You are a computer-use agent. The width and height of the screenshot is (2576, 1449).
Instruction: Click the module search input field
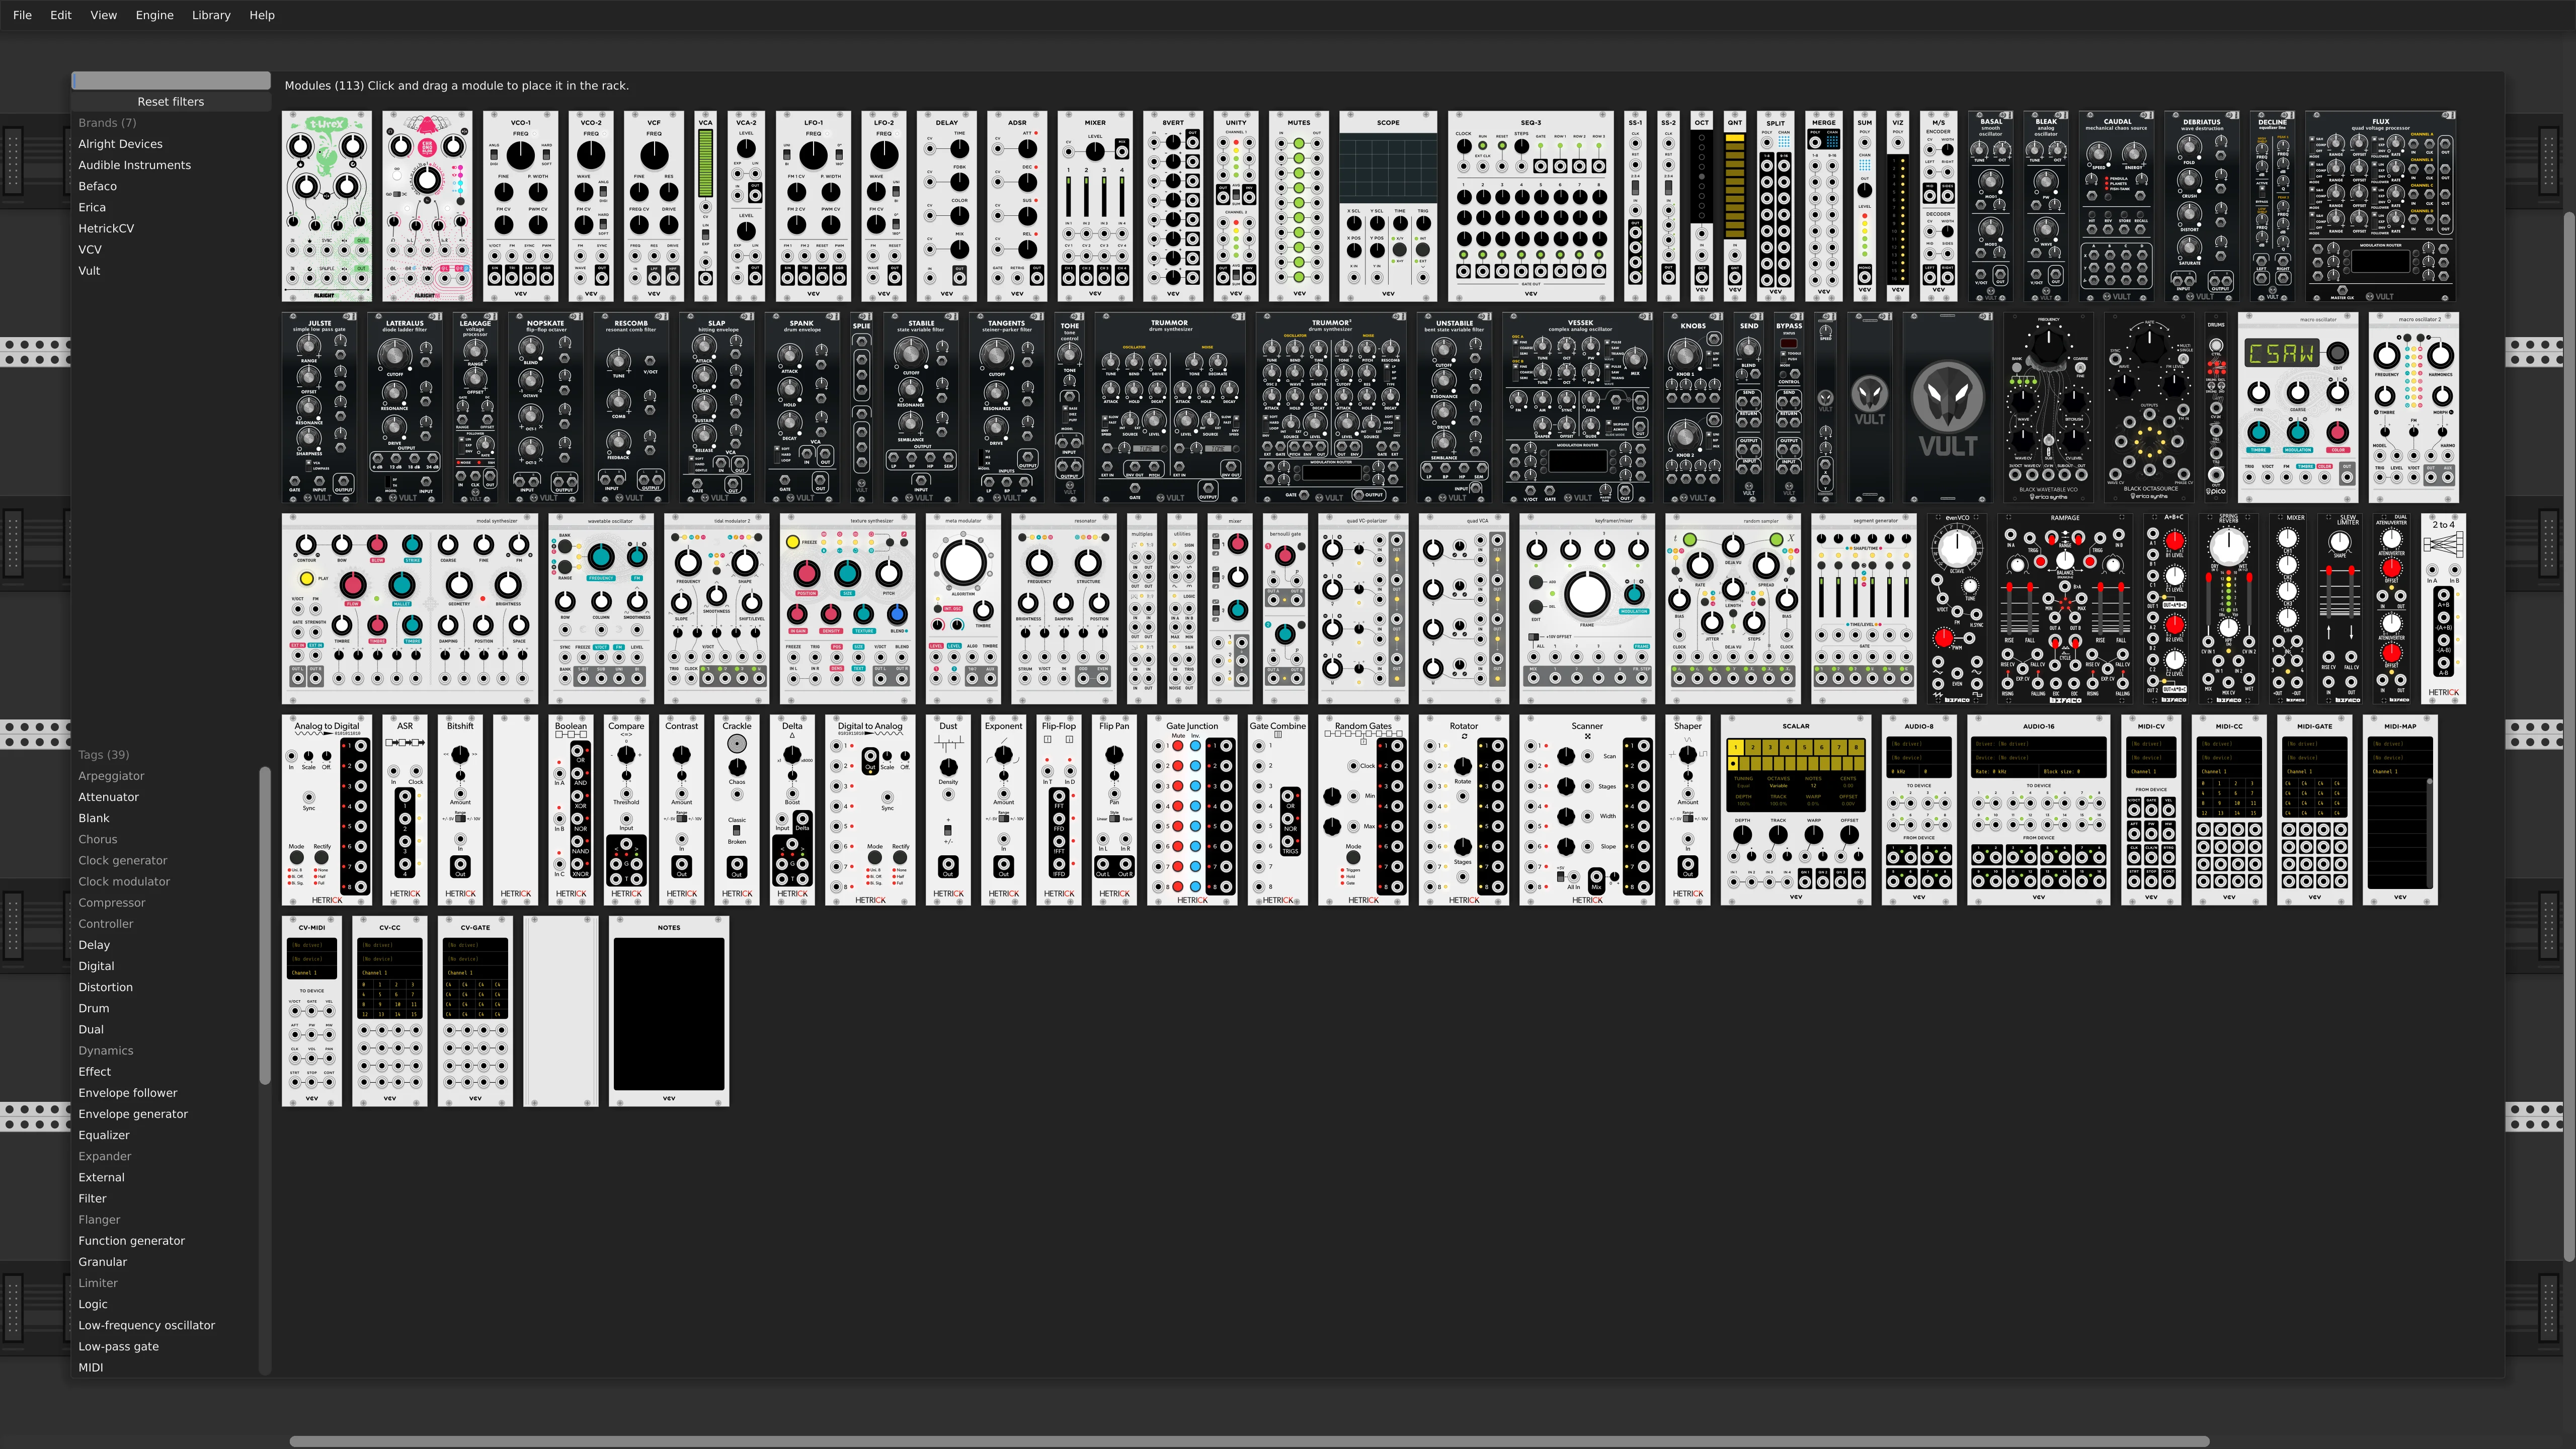click(x=171, y=80)
